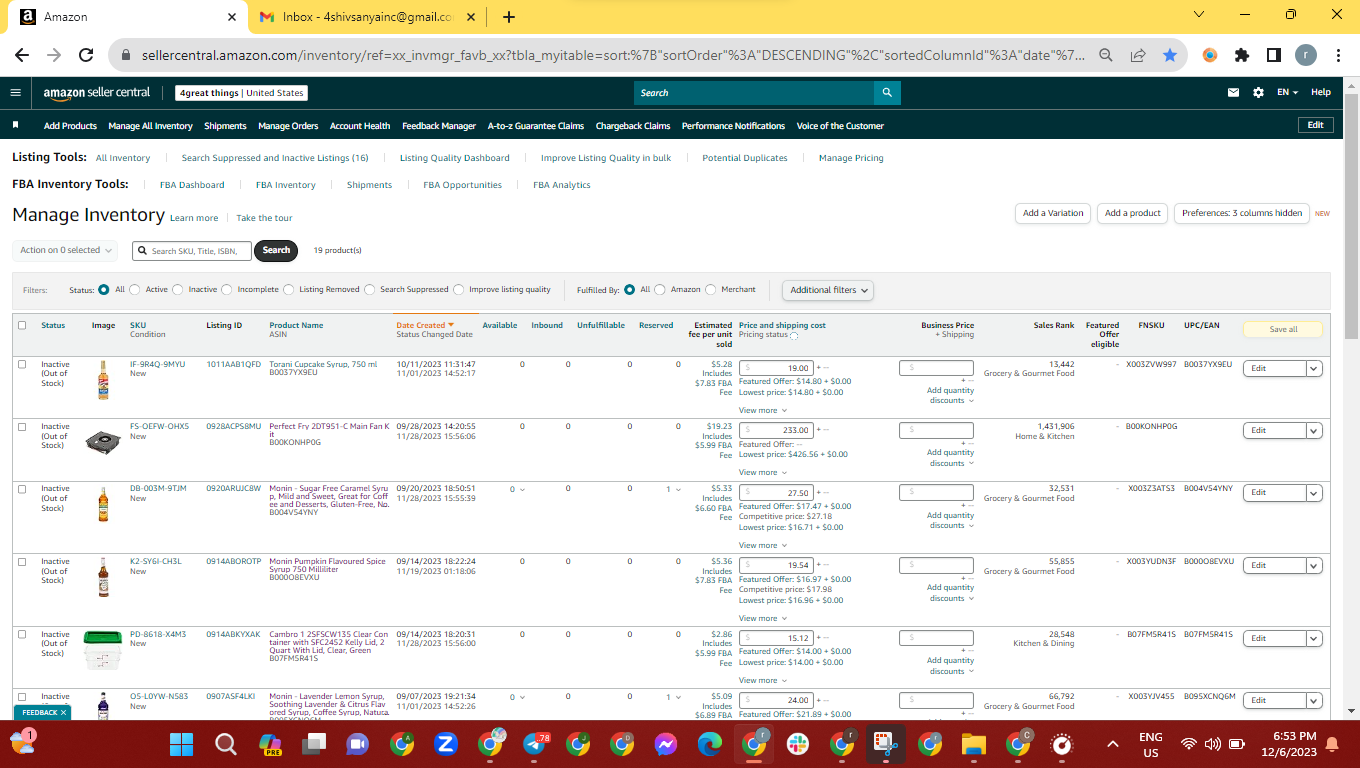Tick the checkbox for Cambro Clear Container row
The width and height of the screenshot is (1360, 768).
coord(22,634)
